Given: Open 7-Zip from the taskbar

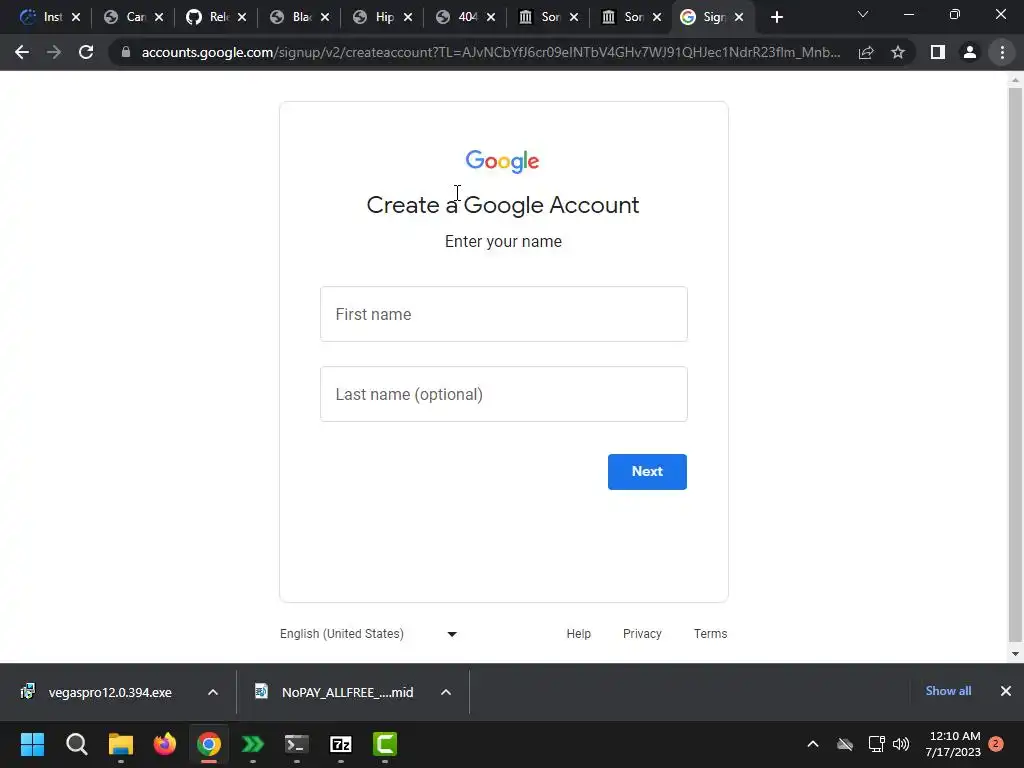Looking at the screenshot, I should 341,744.
